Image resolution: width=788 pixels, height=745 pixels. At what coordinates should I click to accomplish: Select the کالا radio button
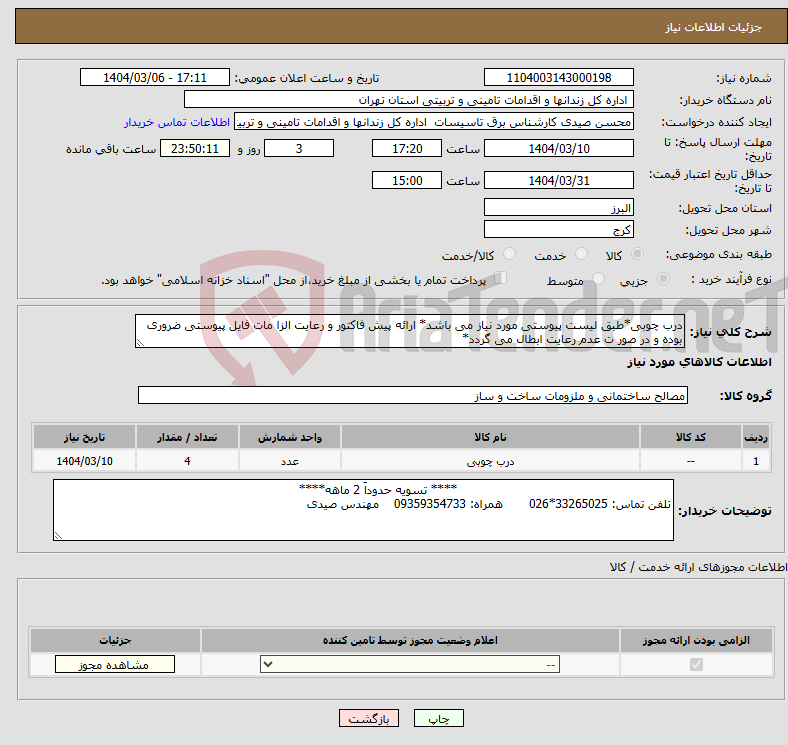637,254
